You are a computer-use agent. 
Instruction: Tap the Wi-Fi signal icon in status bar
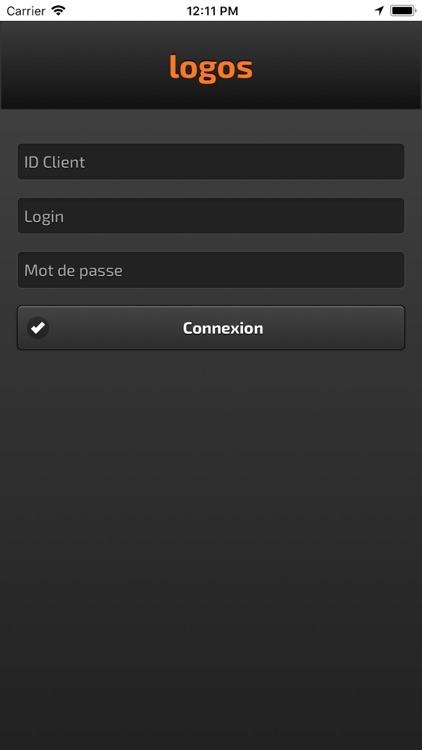(x=58, y=11)
